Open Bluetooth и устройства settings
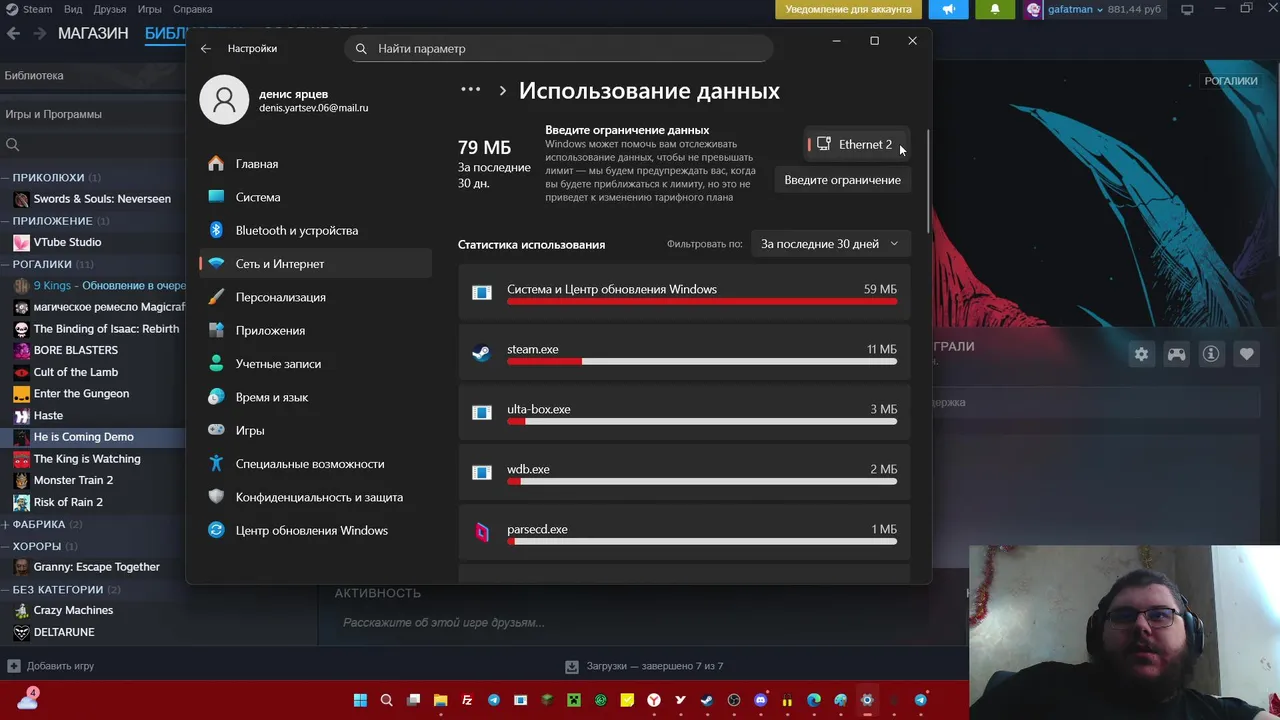Viewport: 1280px width, 720px height. coord(315,230)
